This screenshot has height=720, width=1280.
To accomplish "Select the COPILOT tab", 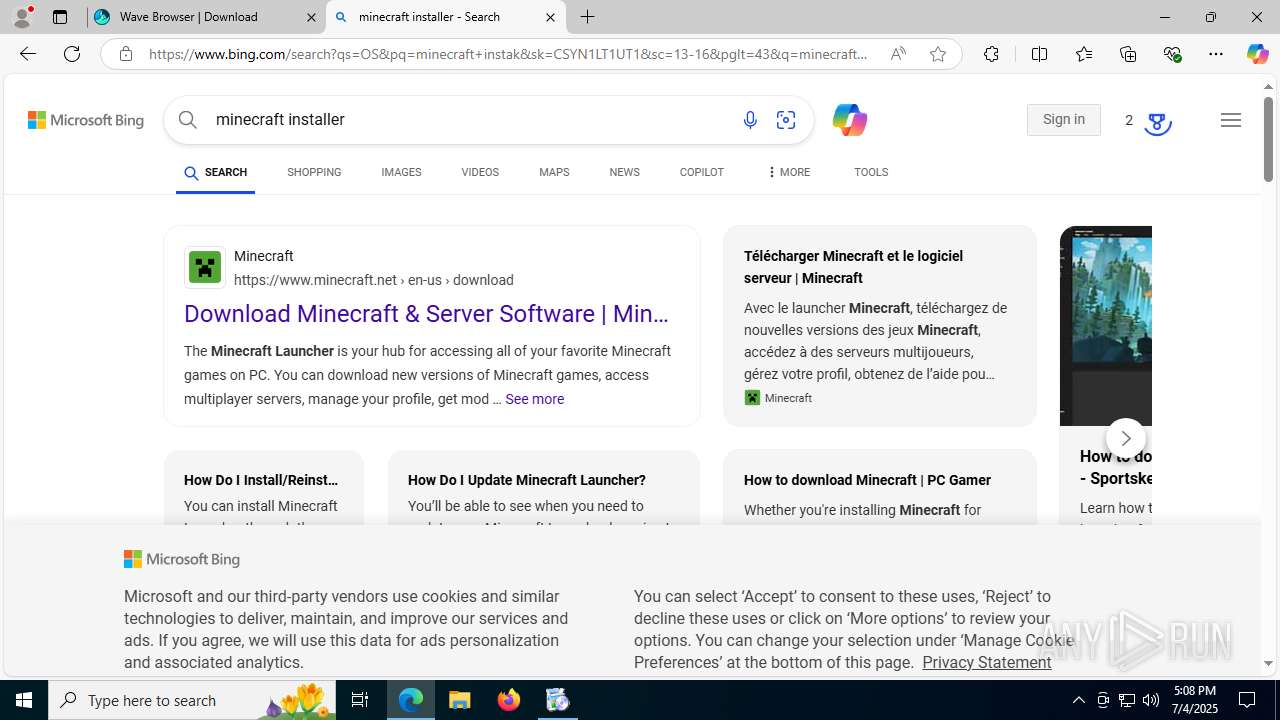I will pos(702,173).
